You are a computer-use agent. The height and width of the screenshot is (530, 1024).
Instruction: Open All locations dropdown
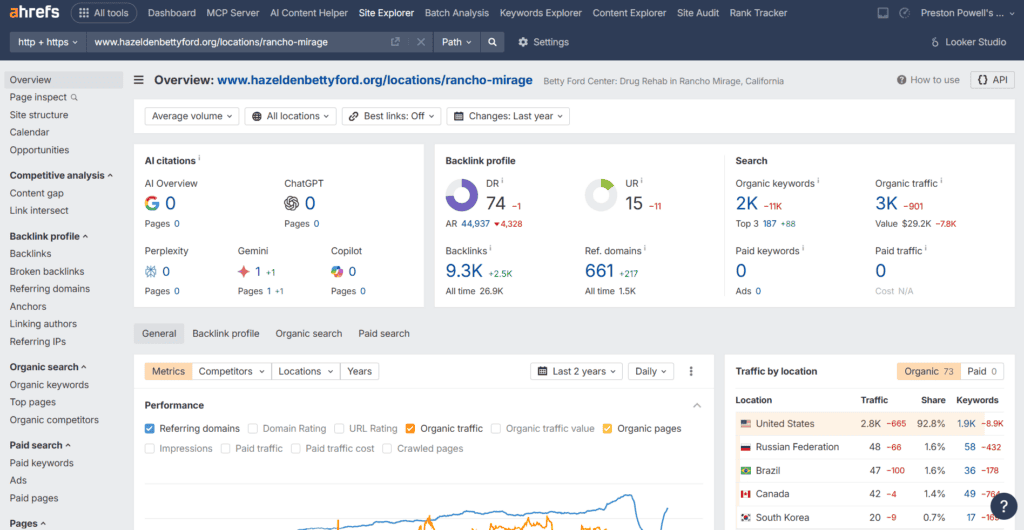pyautogui.click(x=291, y=116)
